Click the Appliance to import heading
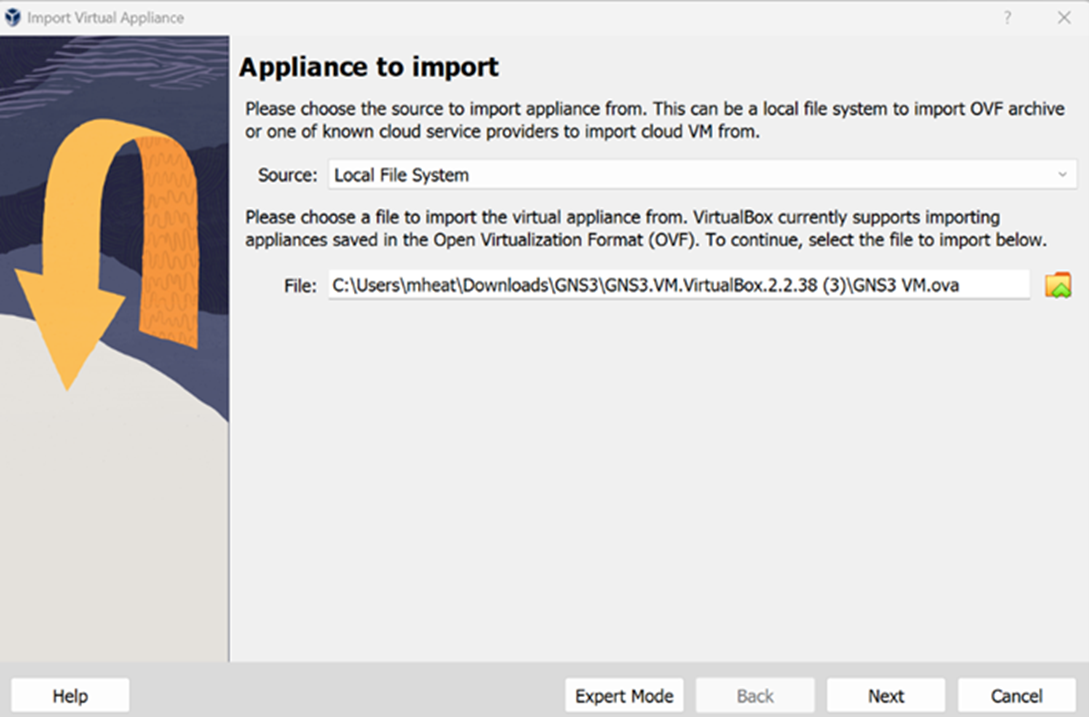 coord(369,67)
